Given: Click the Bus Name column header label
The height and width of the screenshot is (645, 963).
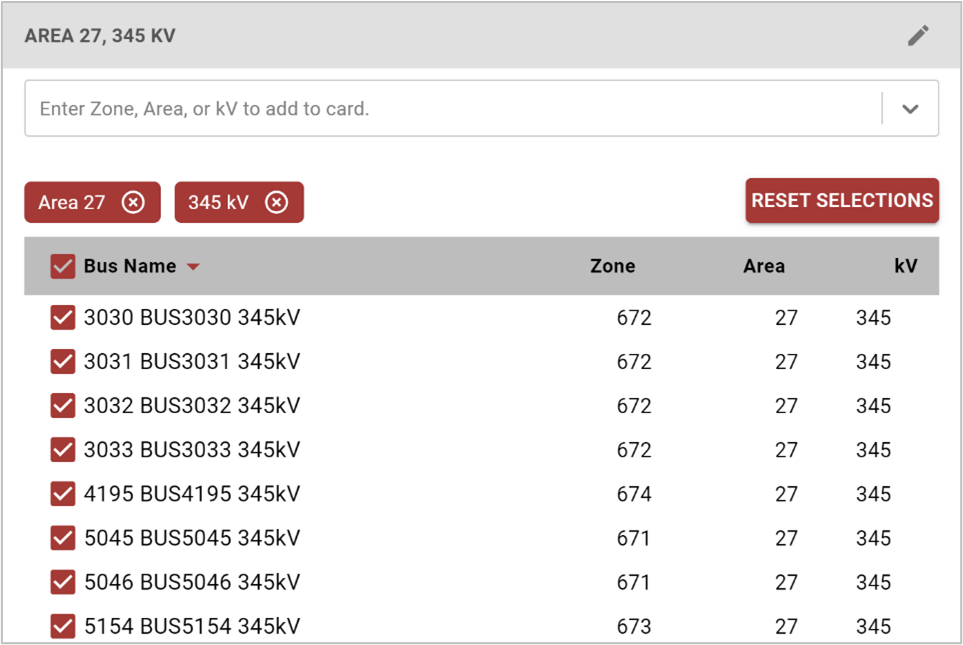Looking at the screenshot, I should click(130, 266).
